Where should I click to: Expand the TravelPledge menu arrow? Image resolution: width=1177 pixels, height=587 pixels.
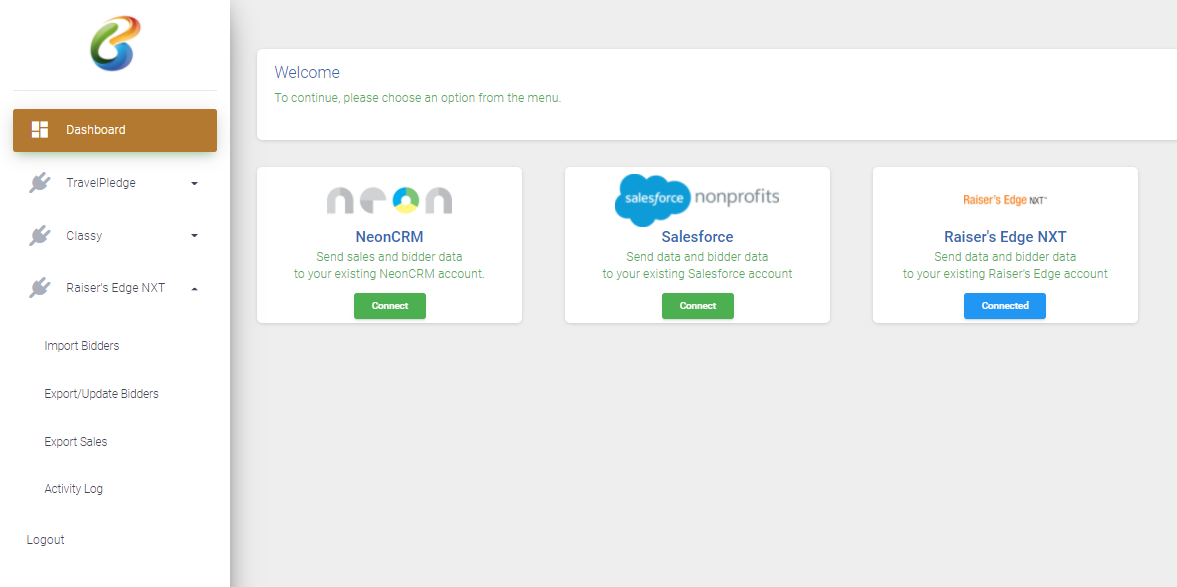[194, 183]
